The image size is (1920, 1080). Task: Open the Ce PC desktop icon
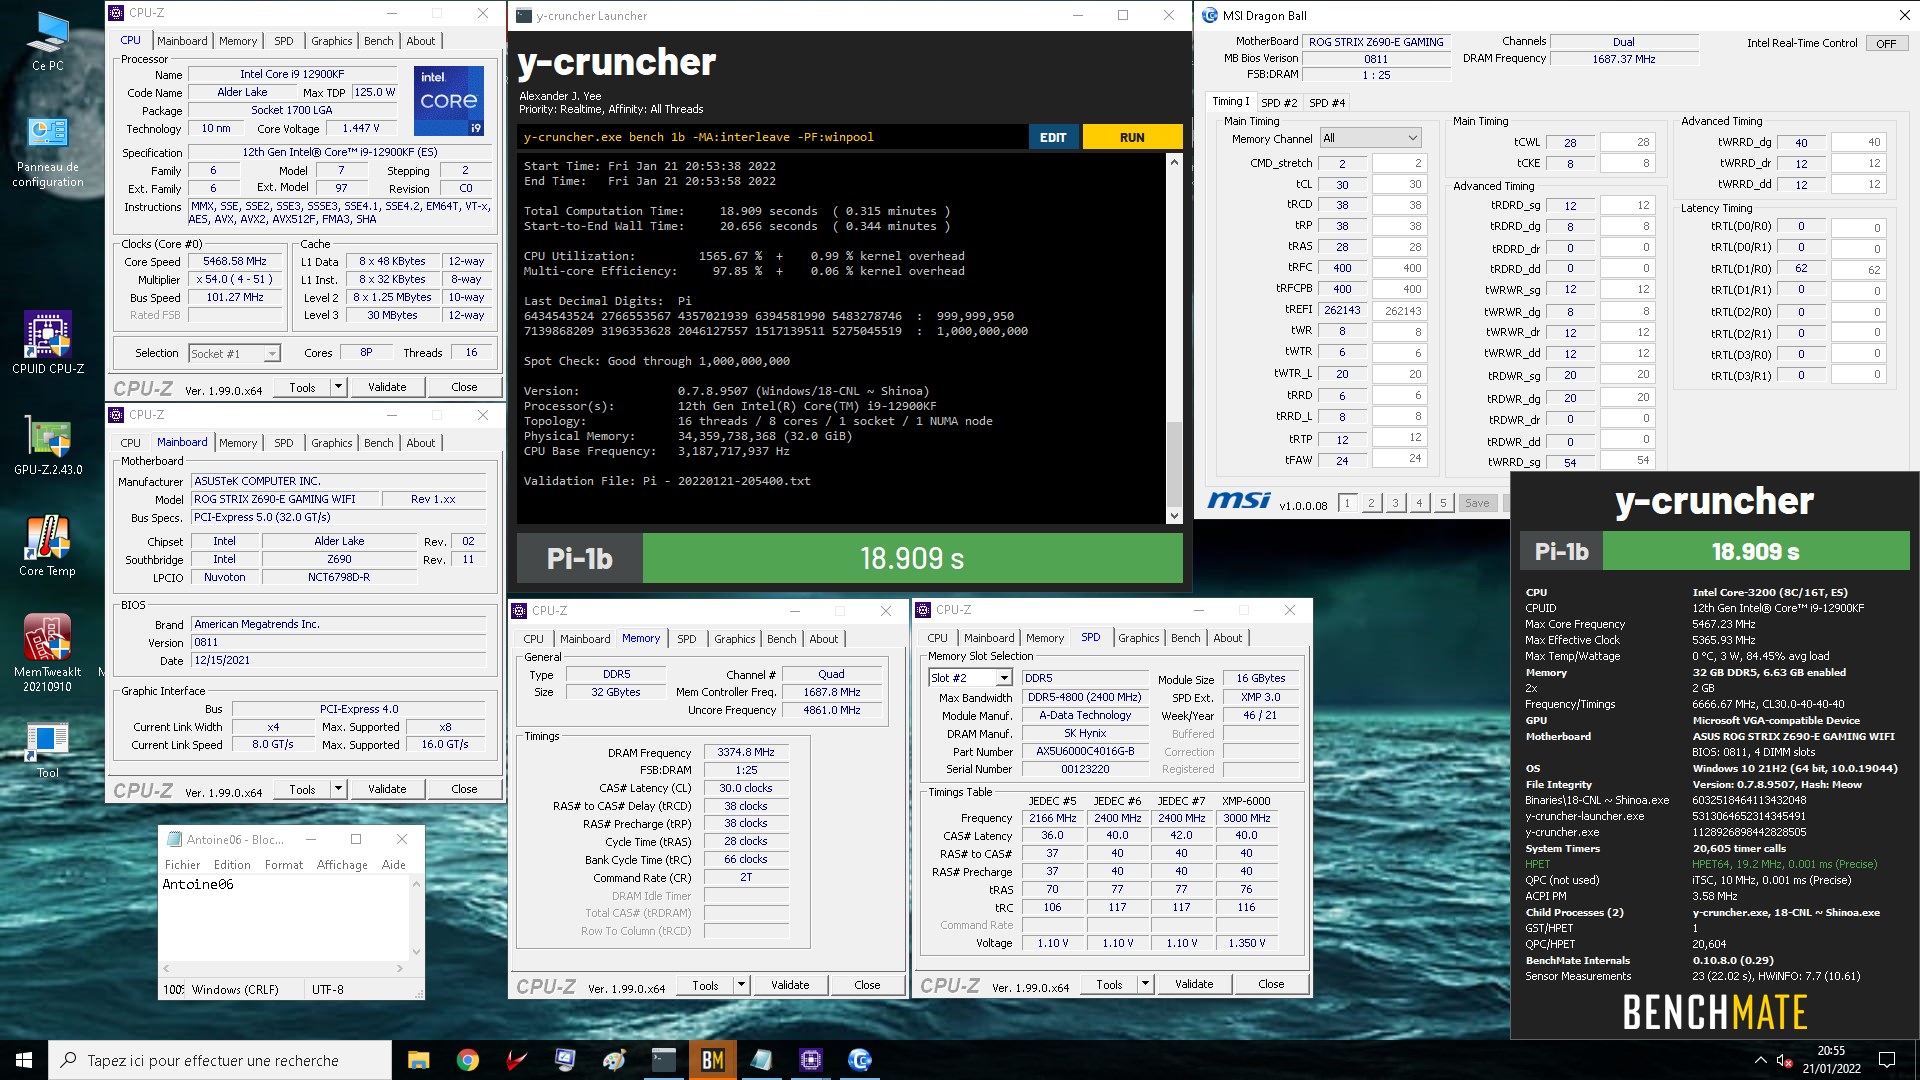tap(47, 42)
